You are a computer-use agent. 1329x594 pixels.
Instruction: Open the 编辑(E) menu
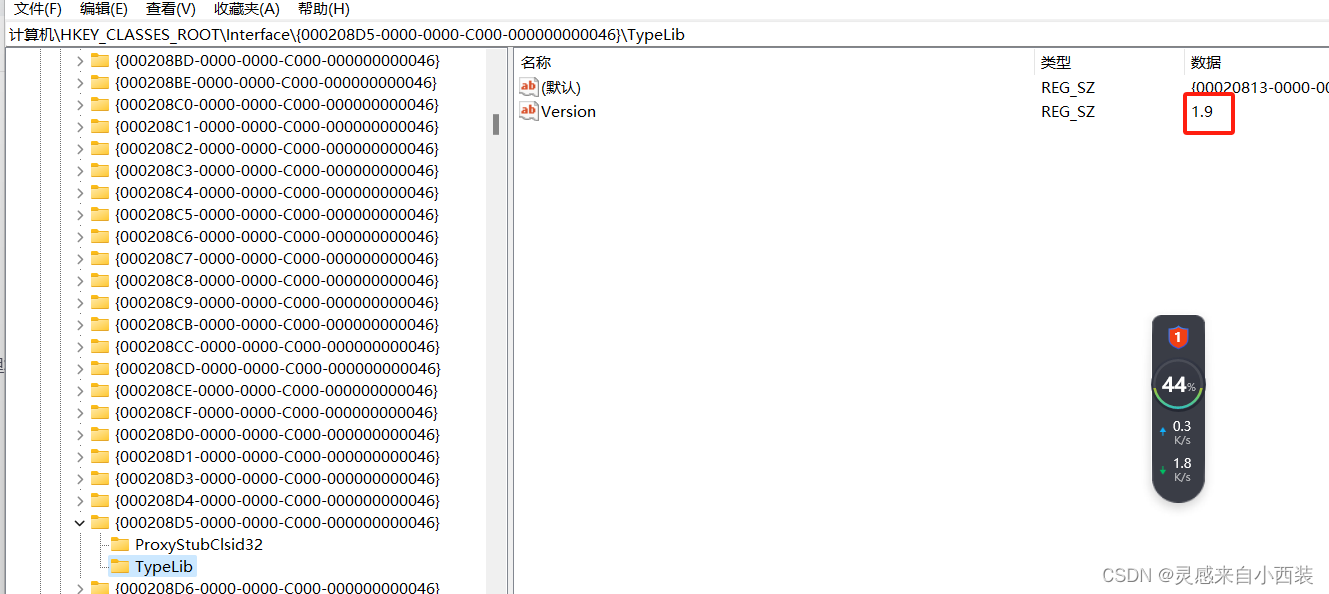[103, 9]
